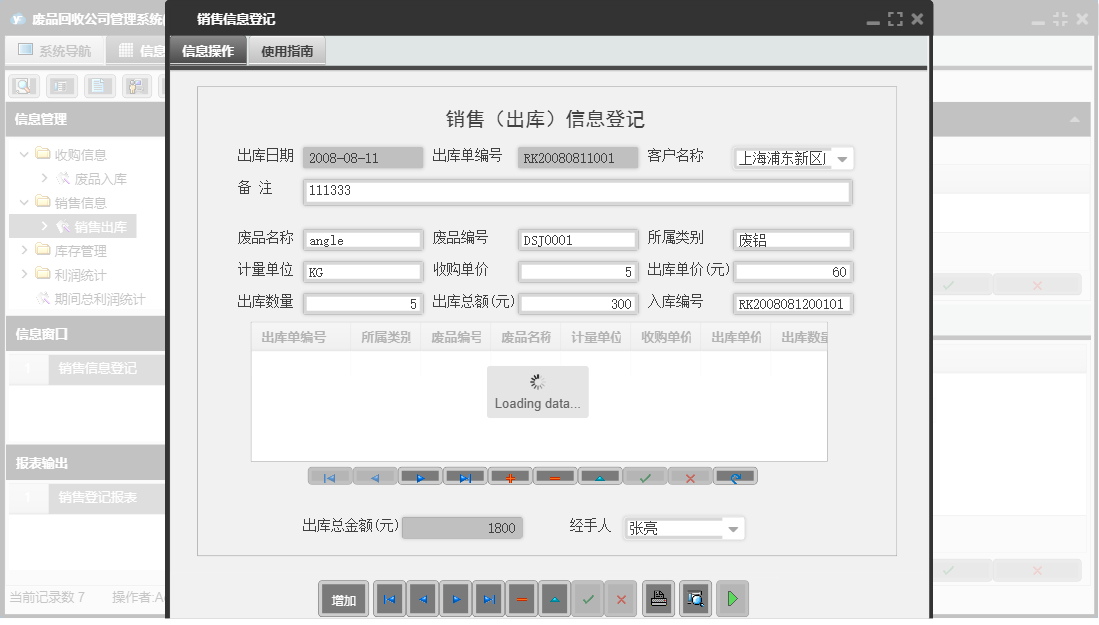Screen dimensions: 1099x625
Task: Click the edit record triangle icon
Action: (599, 477)
